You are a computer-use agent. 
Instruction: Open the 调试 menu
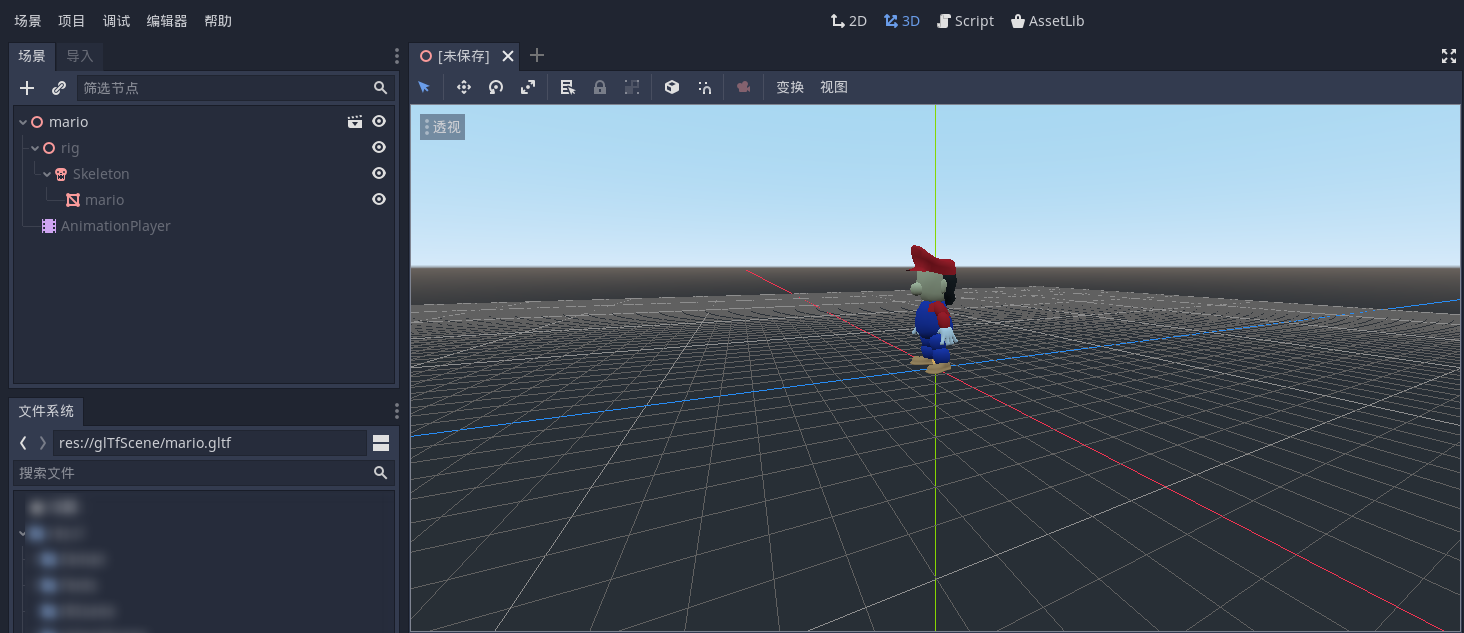pyautogui.click(x=116, y=21)
